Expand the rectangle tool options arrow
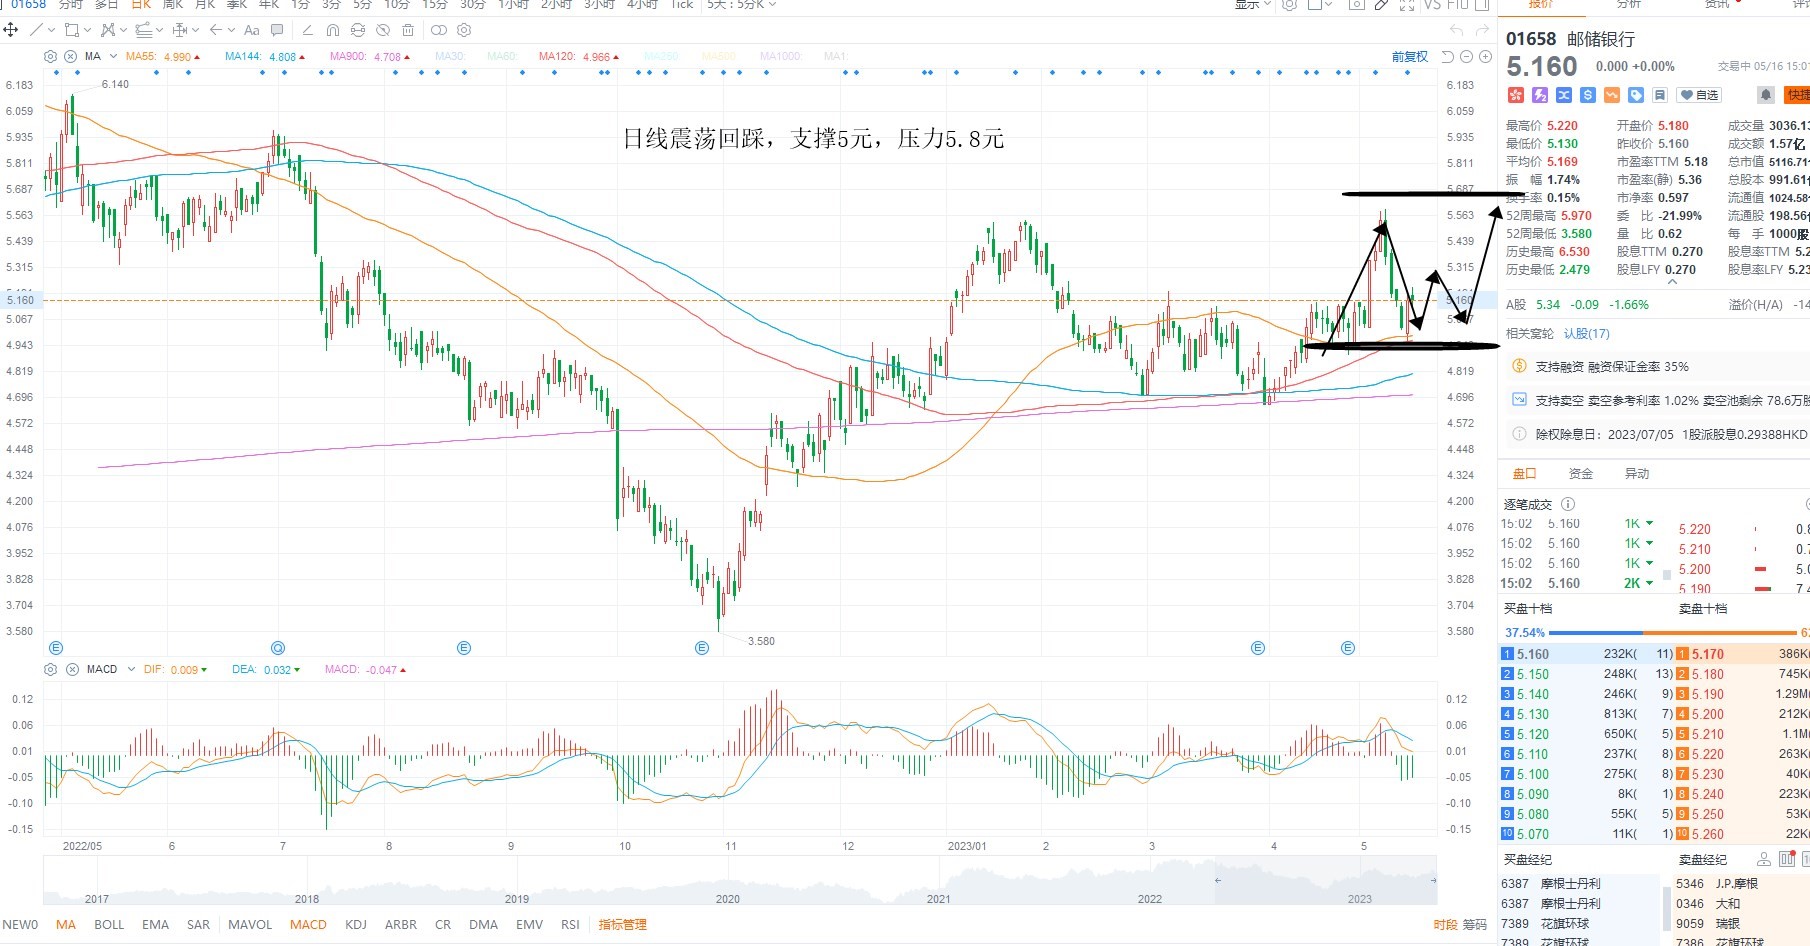The width and height of the screenshot is (1810, 946). [x=87, y=30]
